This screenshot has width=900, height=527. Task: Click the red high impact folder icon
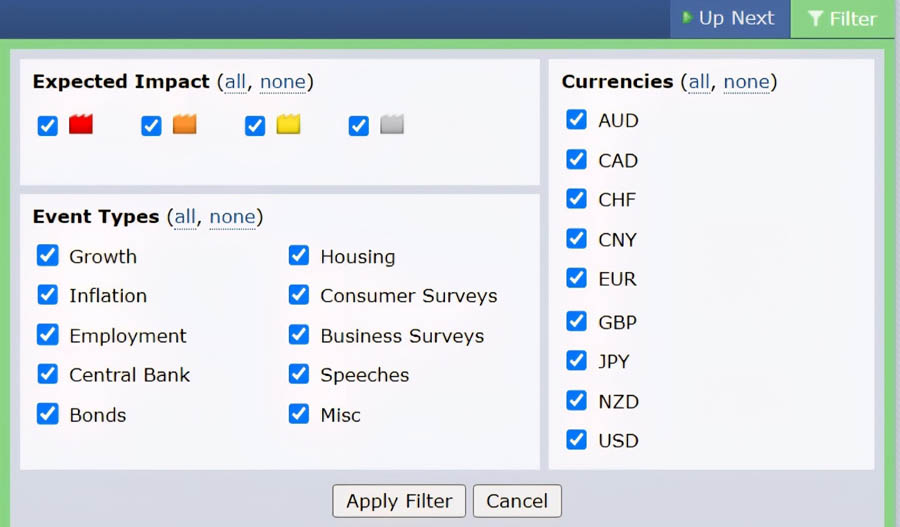point(81,124)
